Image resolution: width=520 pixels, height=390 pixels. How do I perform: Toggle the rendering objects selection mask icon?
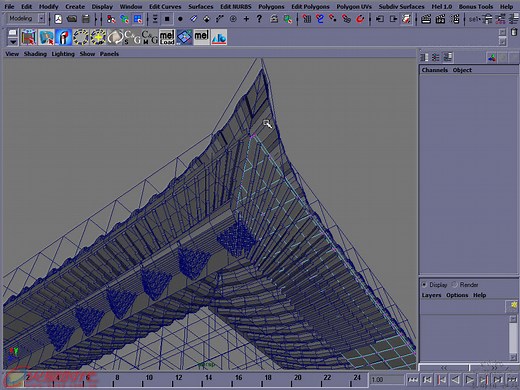[233, 19]
